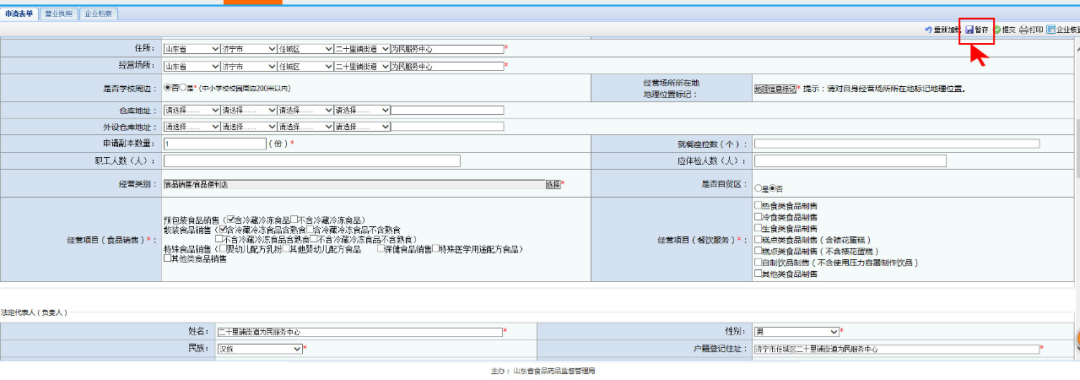Screen dimensions: 1080x380
Task: Check the 糕点类食品制售（含裱花蛋糕）checkbox
Action: point(758,240)
